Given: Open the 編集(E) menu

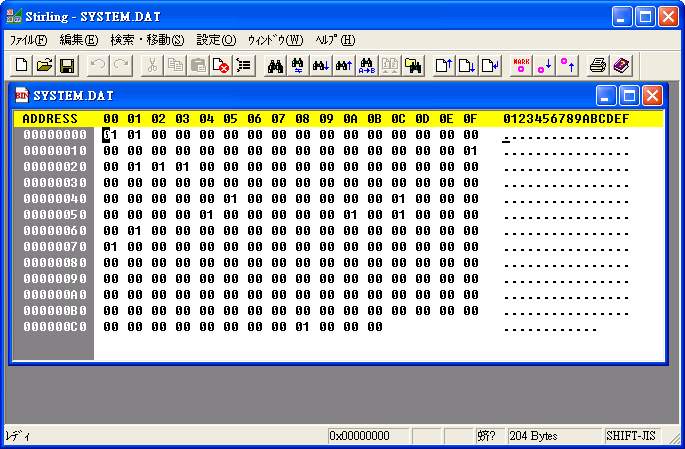Looking at the screenshot, I should (78, 40).
